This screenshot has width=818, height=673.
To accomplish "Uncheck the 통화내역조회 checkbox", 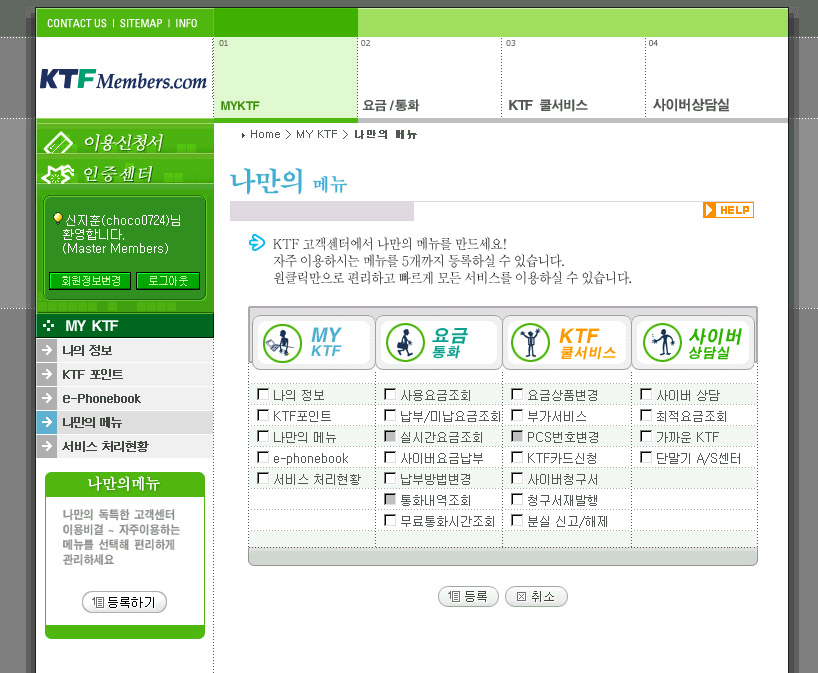I will pyautogui.click(x=390, y=499).
